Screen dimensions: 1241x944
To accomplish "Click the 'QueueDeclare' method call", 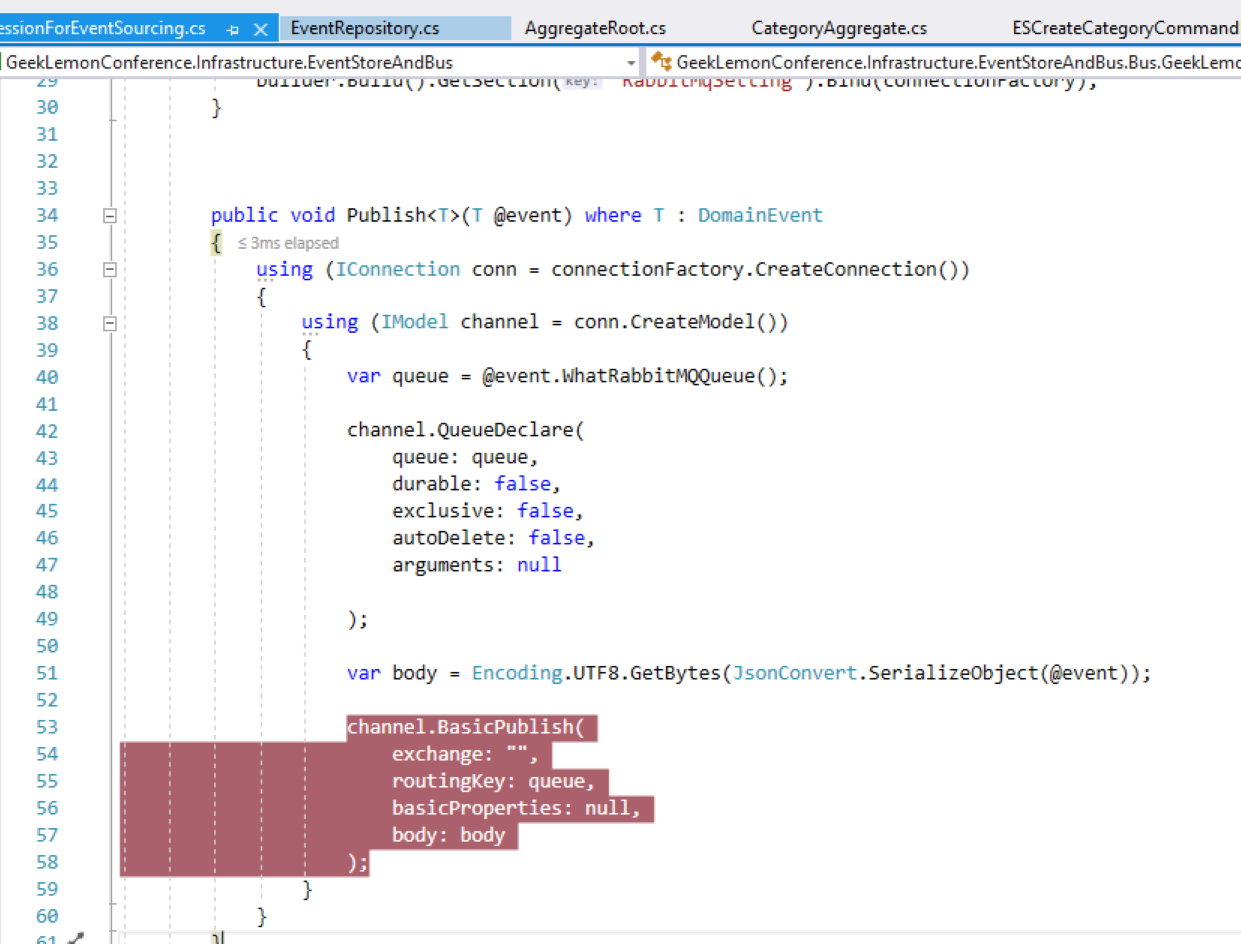I will point(506,431).
